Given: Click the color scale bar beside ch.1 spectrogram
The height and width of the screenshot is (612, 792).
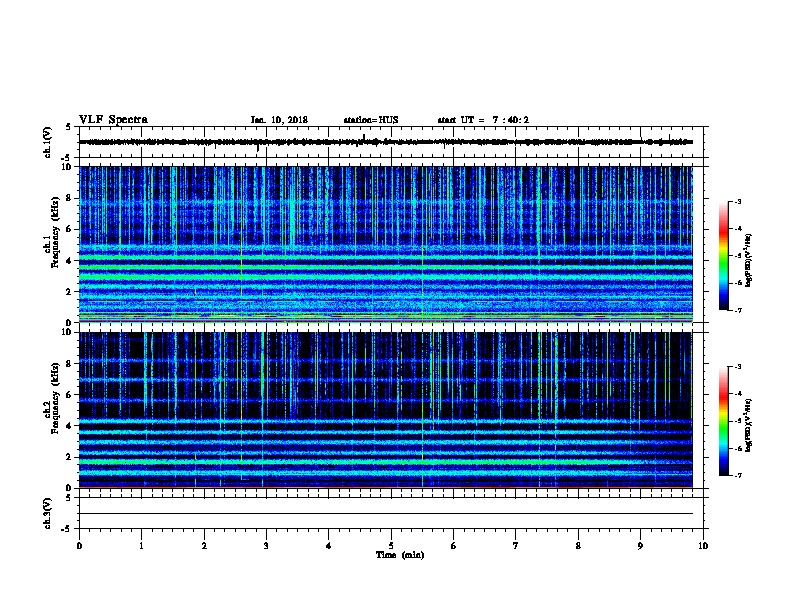Looking at the screenshot, I should point(723,256).
